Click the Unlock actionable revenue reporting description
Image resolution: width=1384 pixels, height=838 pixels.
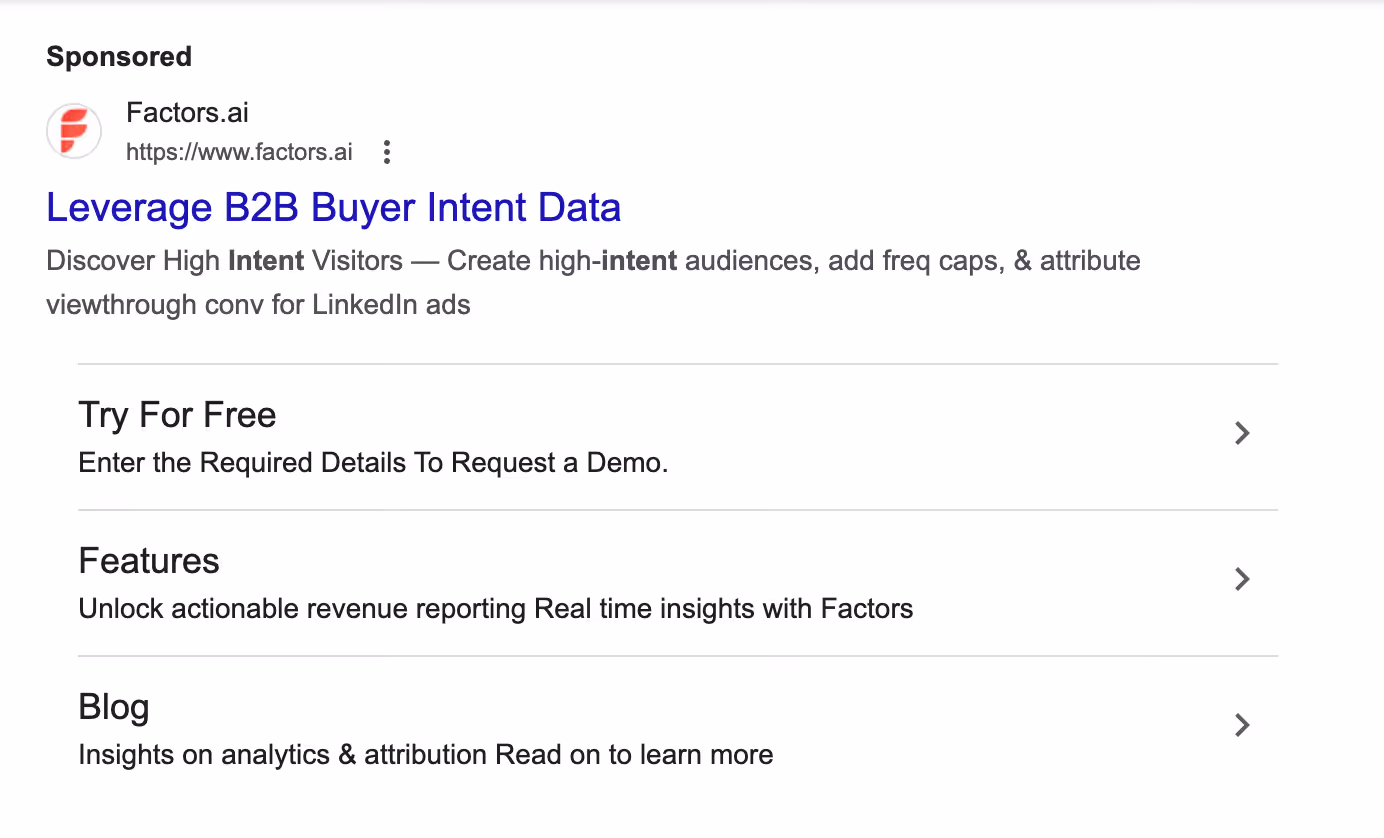pos(496,609)
